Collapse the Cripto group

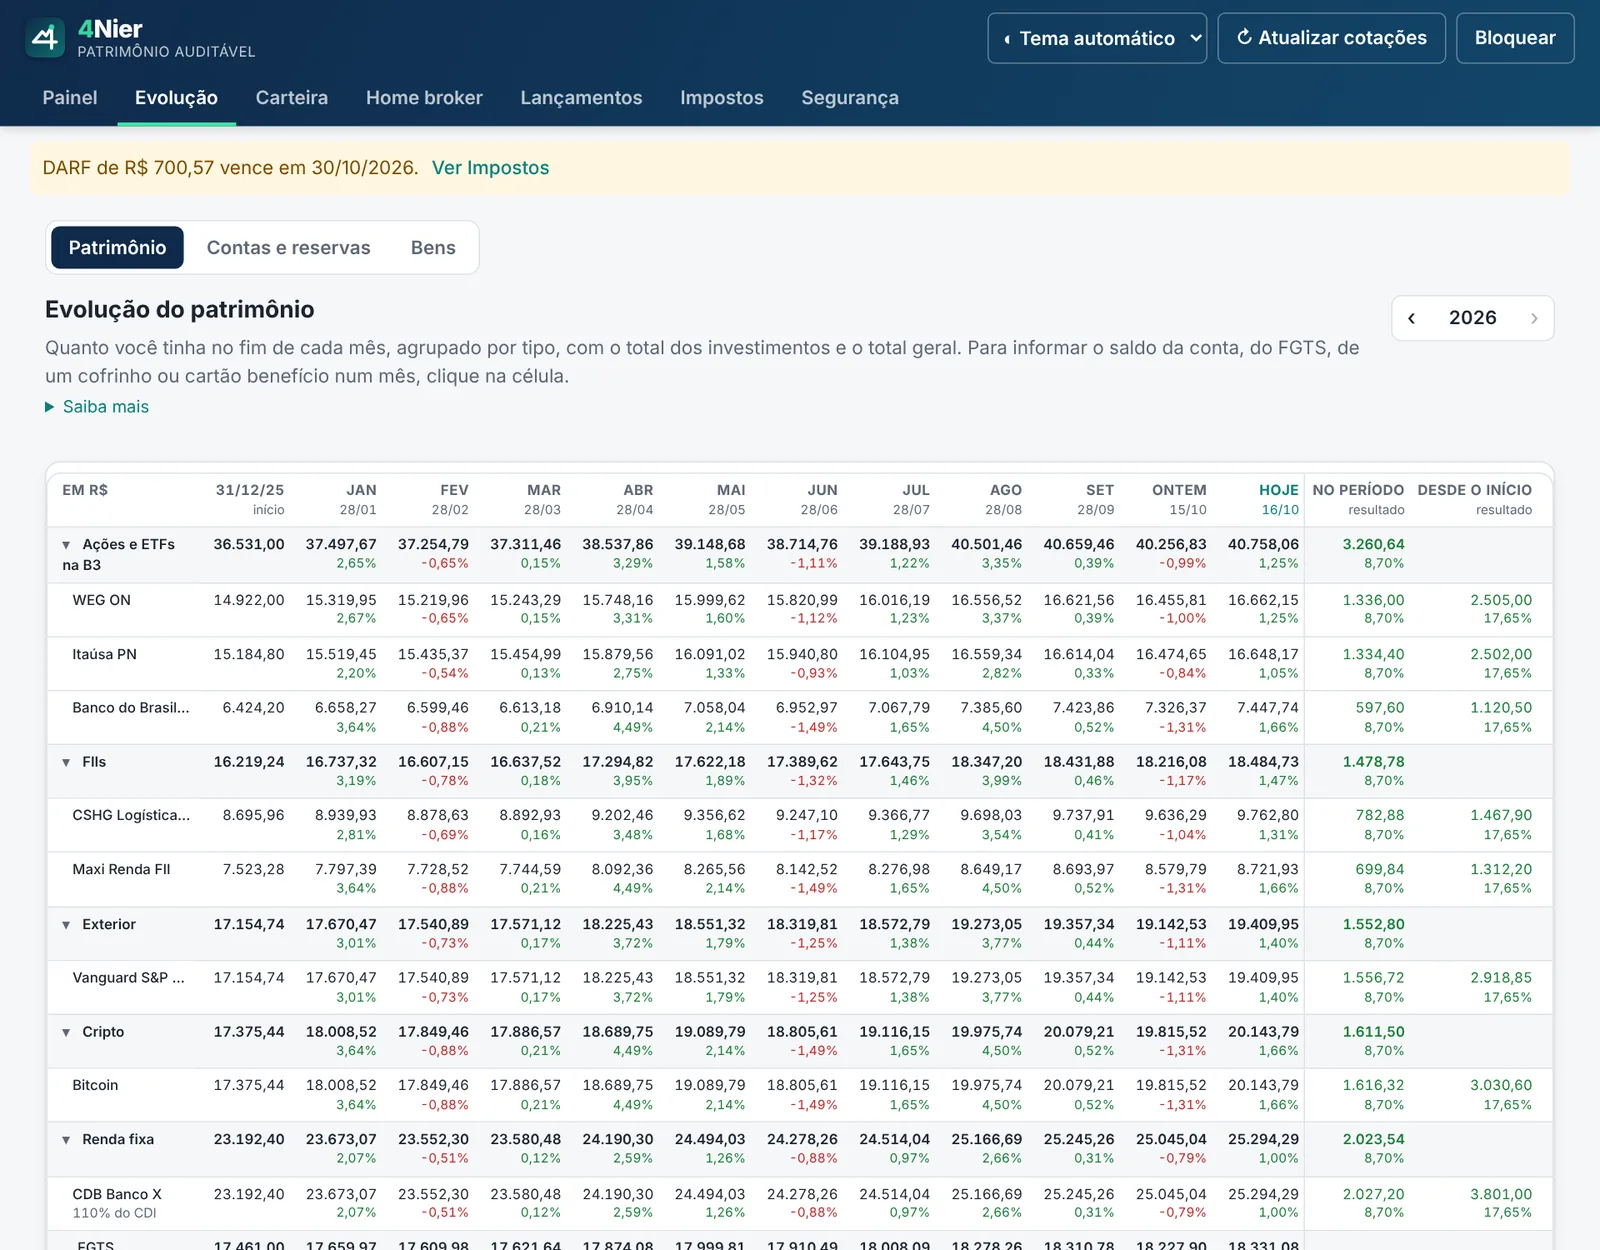pyautogui.click(x=66, y=1033)
